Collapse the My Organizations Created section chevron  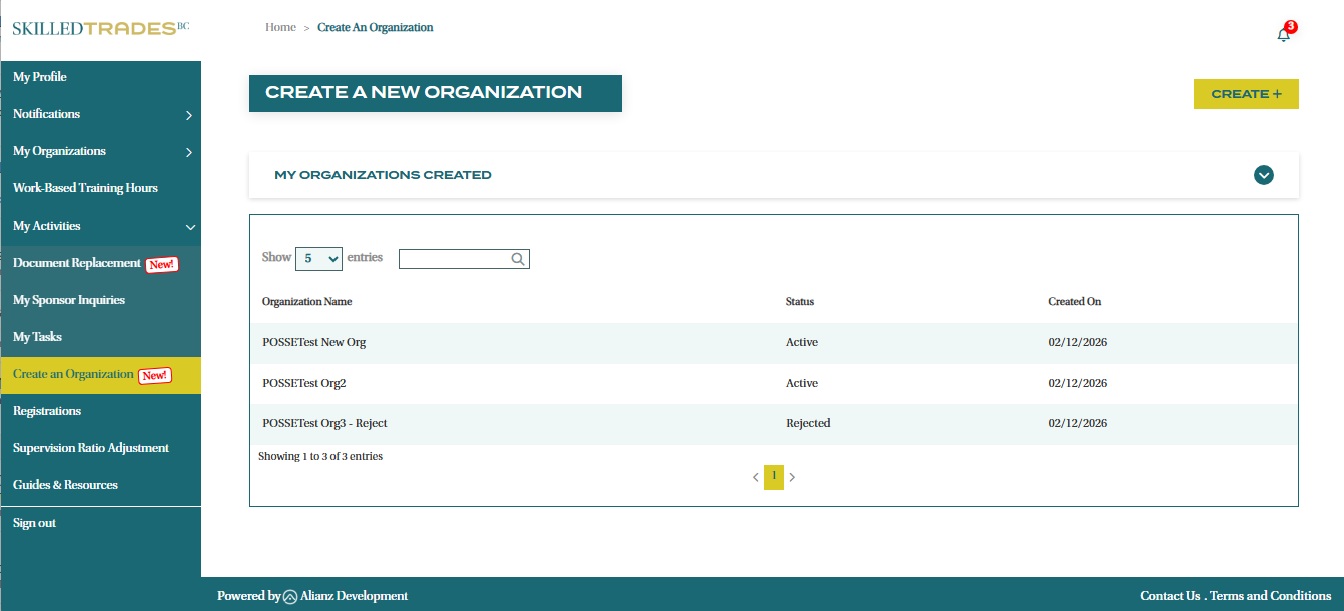click(1264, 175)
